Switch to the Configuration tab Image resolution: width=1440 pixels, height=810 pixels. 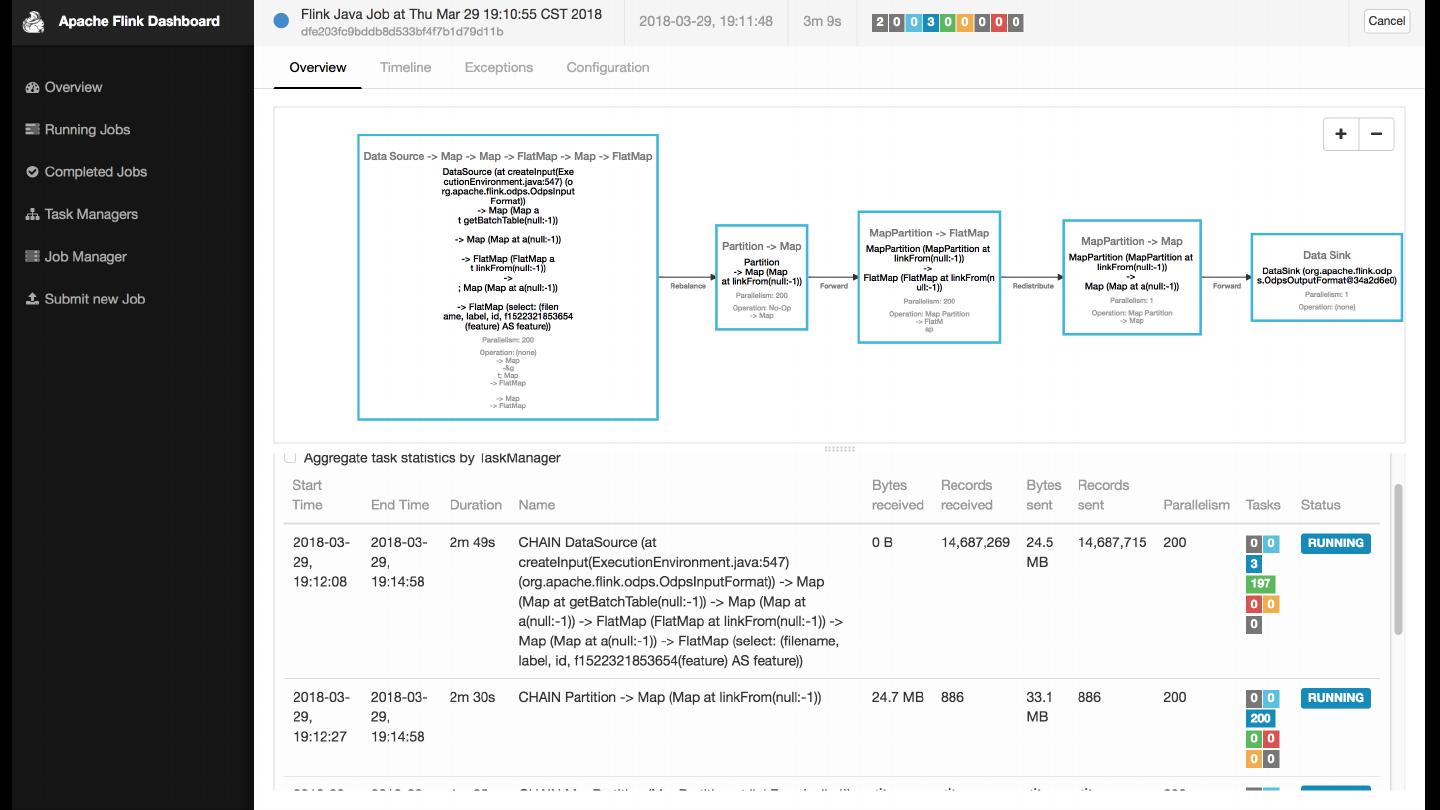(608, 67)
